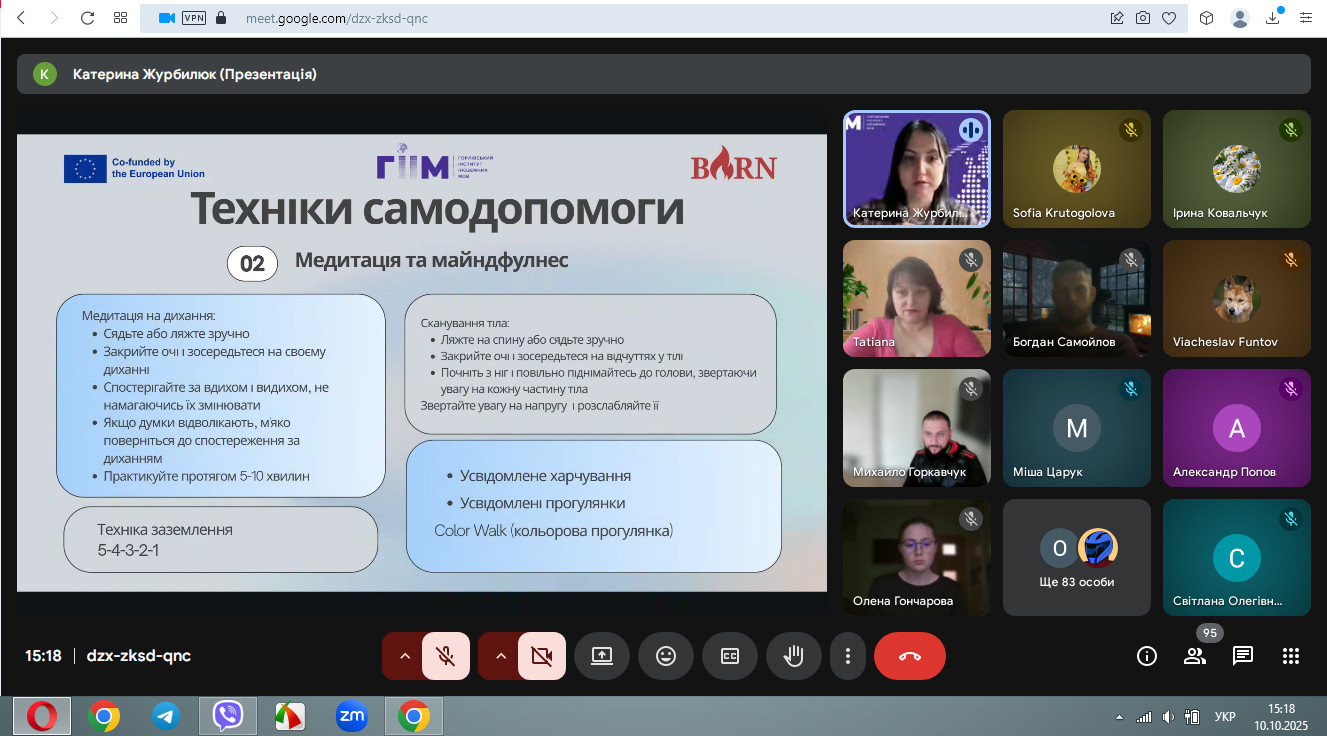Open the chat panel icon

point(1243,656)
